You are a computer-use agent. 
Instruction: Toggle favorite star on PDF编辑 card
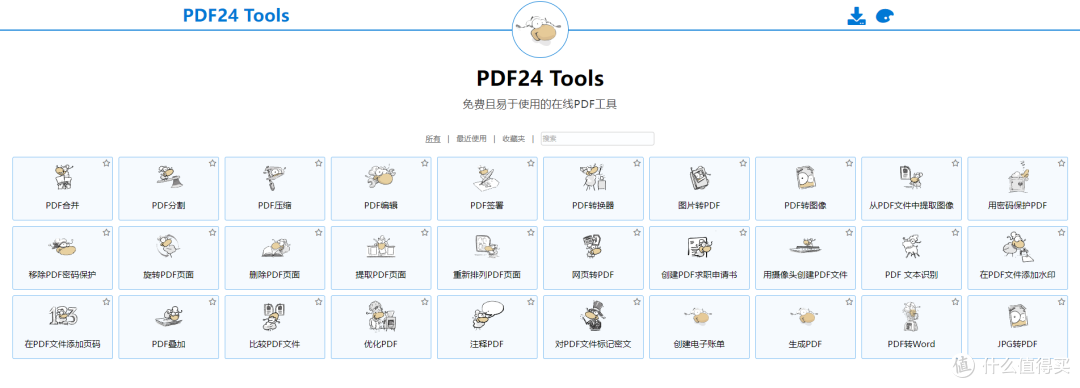coord(425,163)
